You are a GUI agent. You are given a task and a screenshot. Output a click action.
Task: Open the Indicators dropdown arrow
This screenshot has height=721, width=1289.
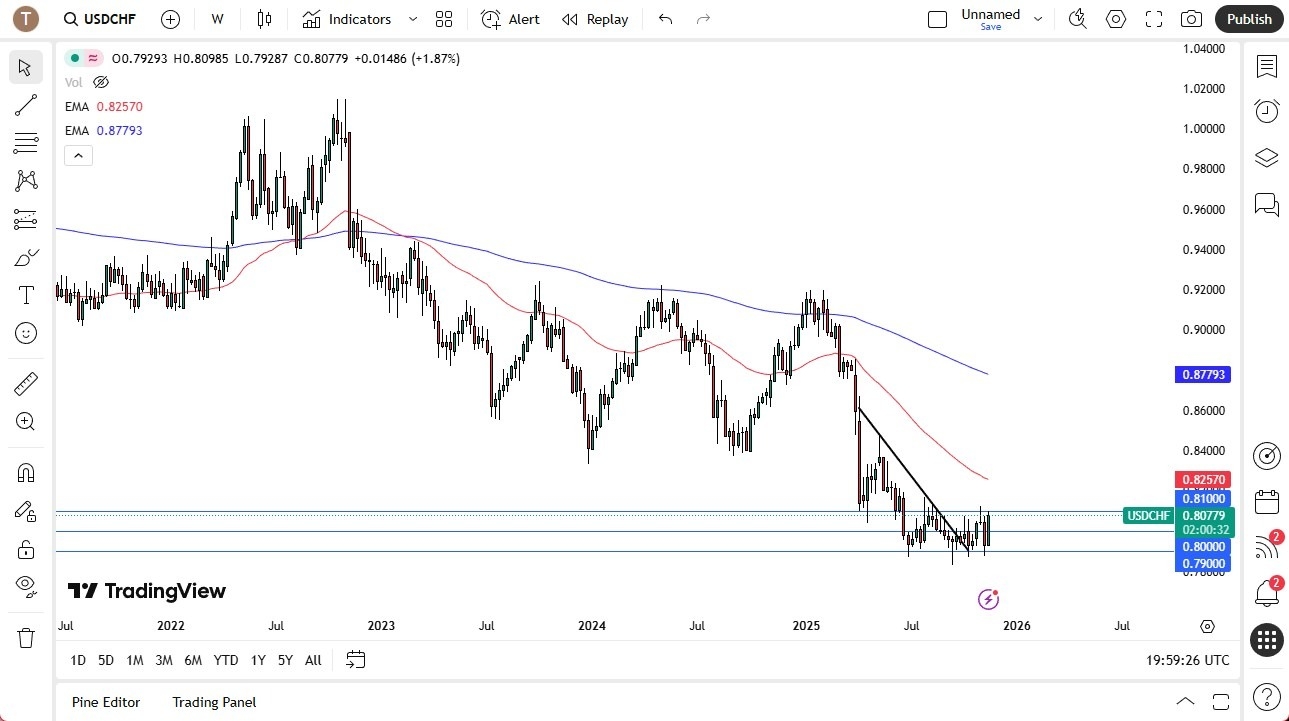[411, 18]
